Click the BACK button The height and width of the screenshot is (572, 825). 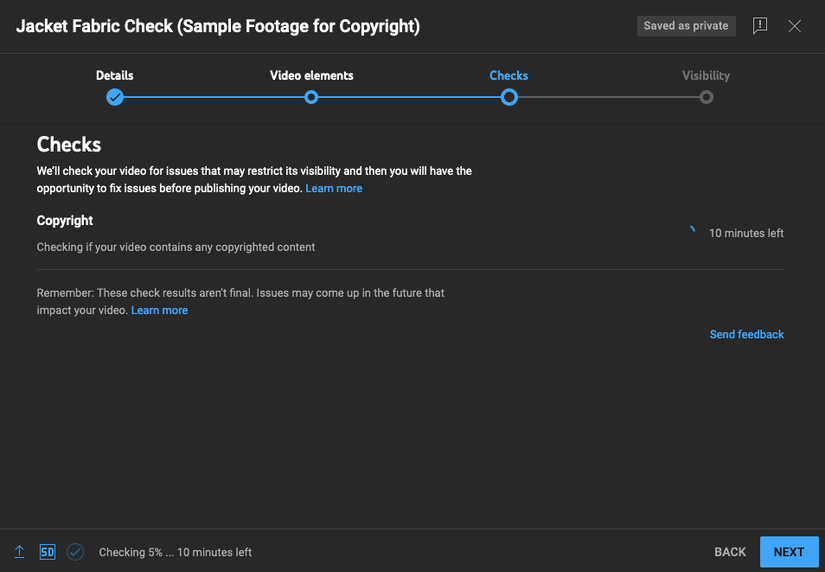tap(730, 551)
